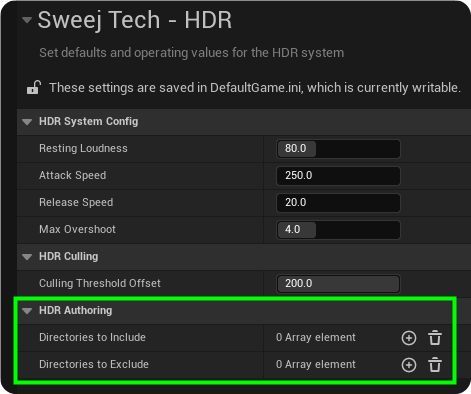Collapse the Sweej Tech - HDR section
Viewport: 471px width, 394px height.
coord(27,20)
